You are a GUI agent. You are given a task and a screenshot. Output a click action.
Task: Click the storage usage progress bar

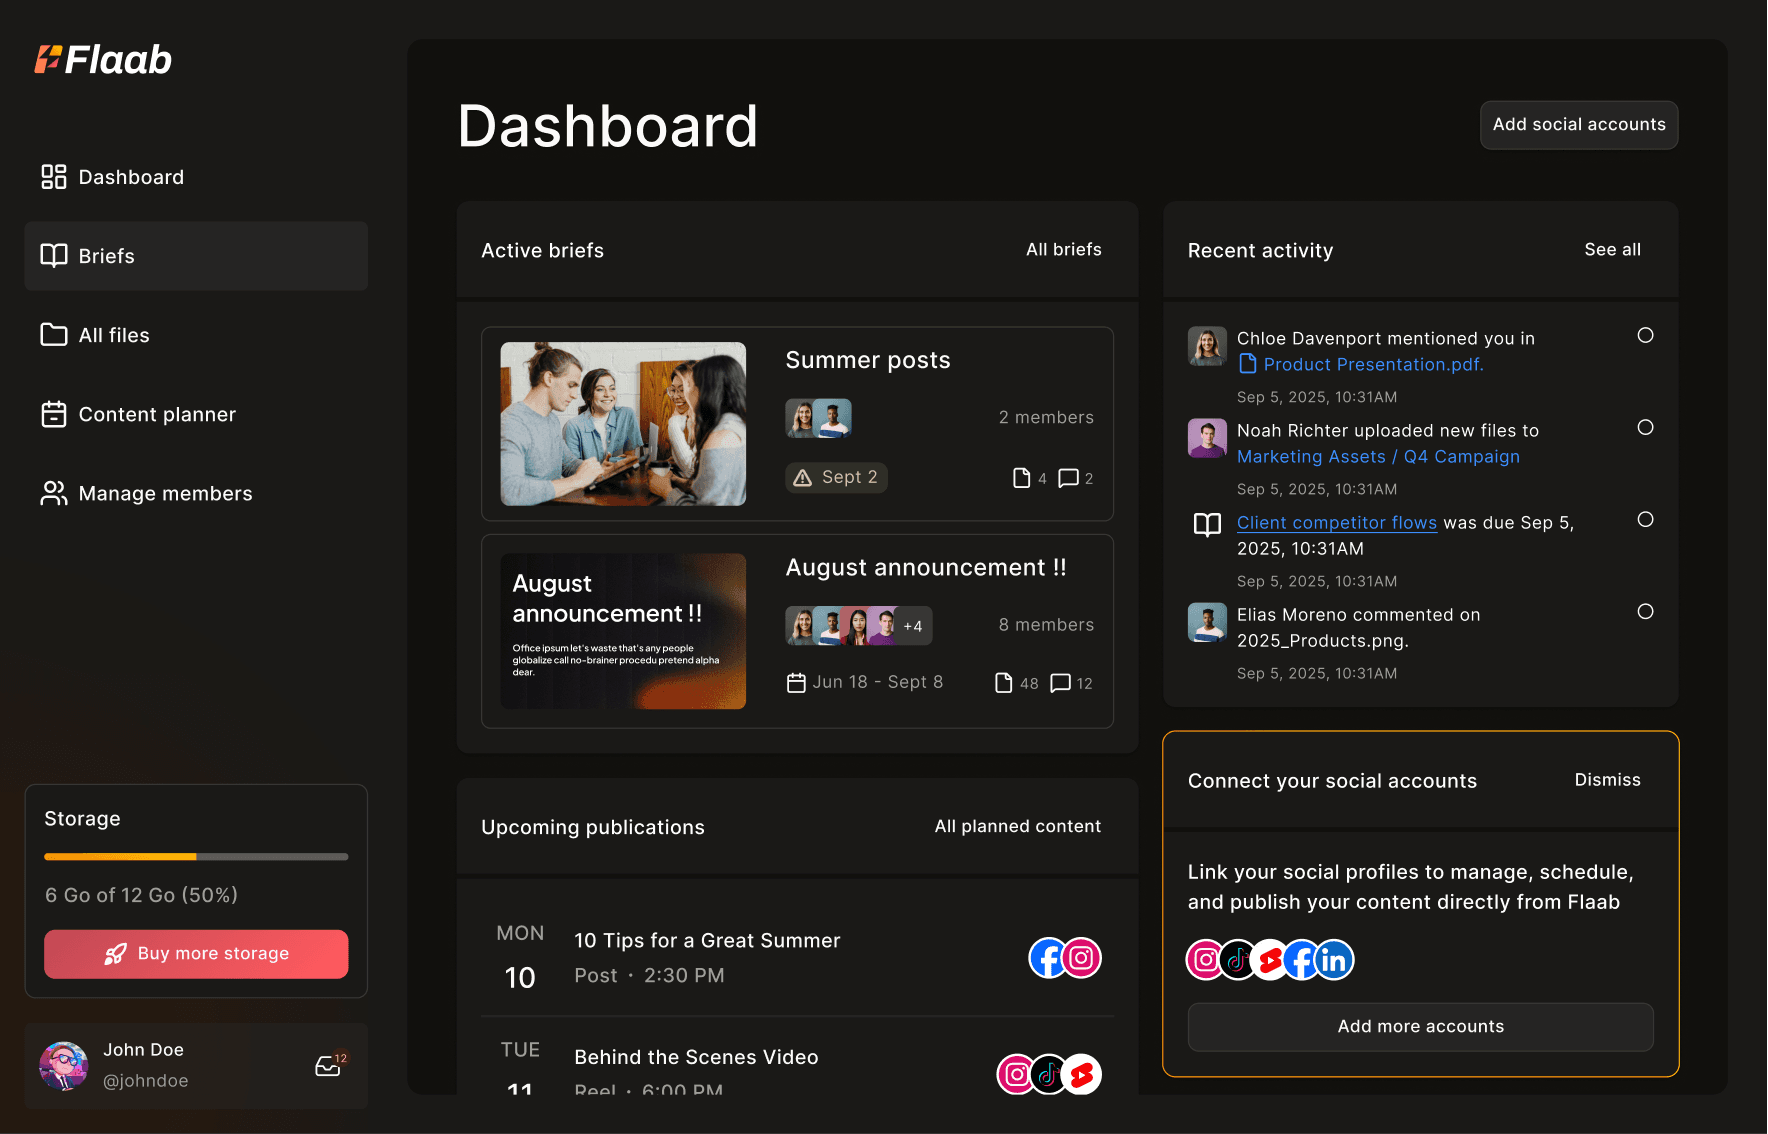(x=196, y=857)
